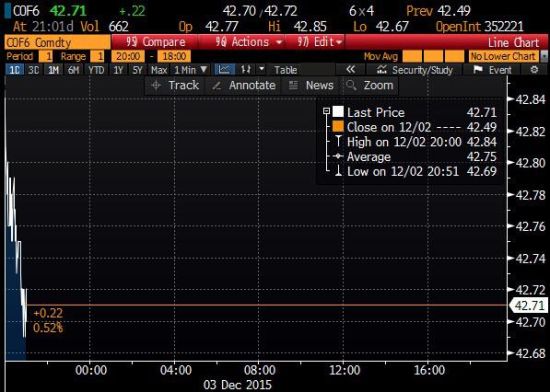Click second Mov Avg input box
550x392 pixels.
point(433,56)
